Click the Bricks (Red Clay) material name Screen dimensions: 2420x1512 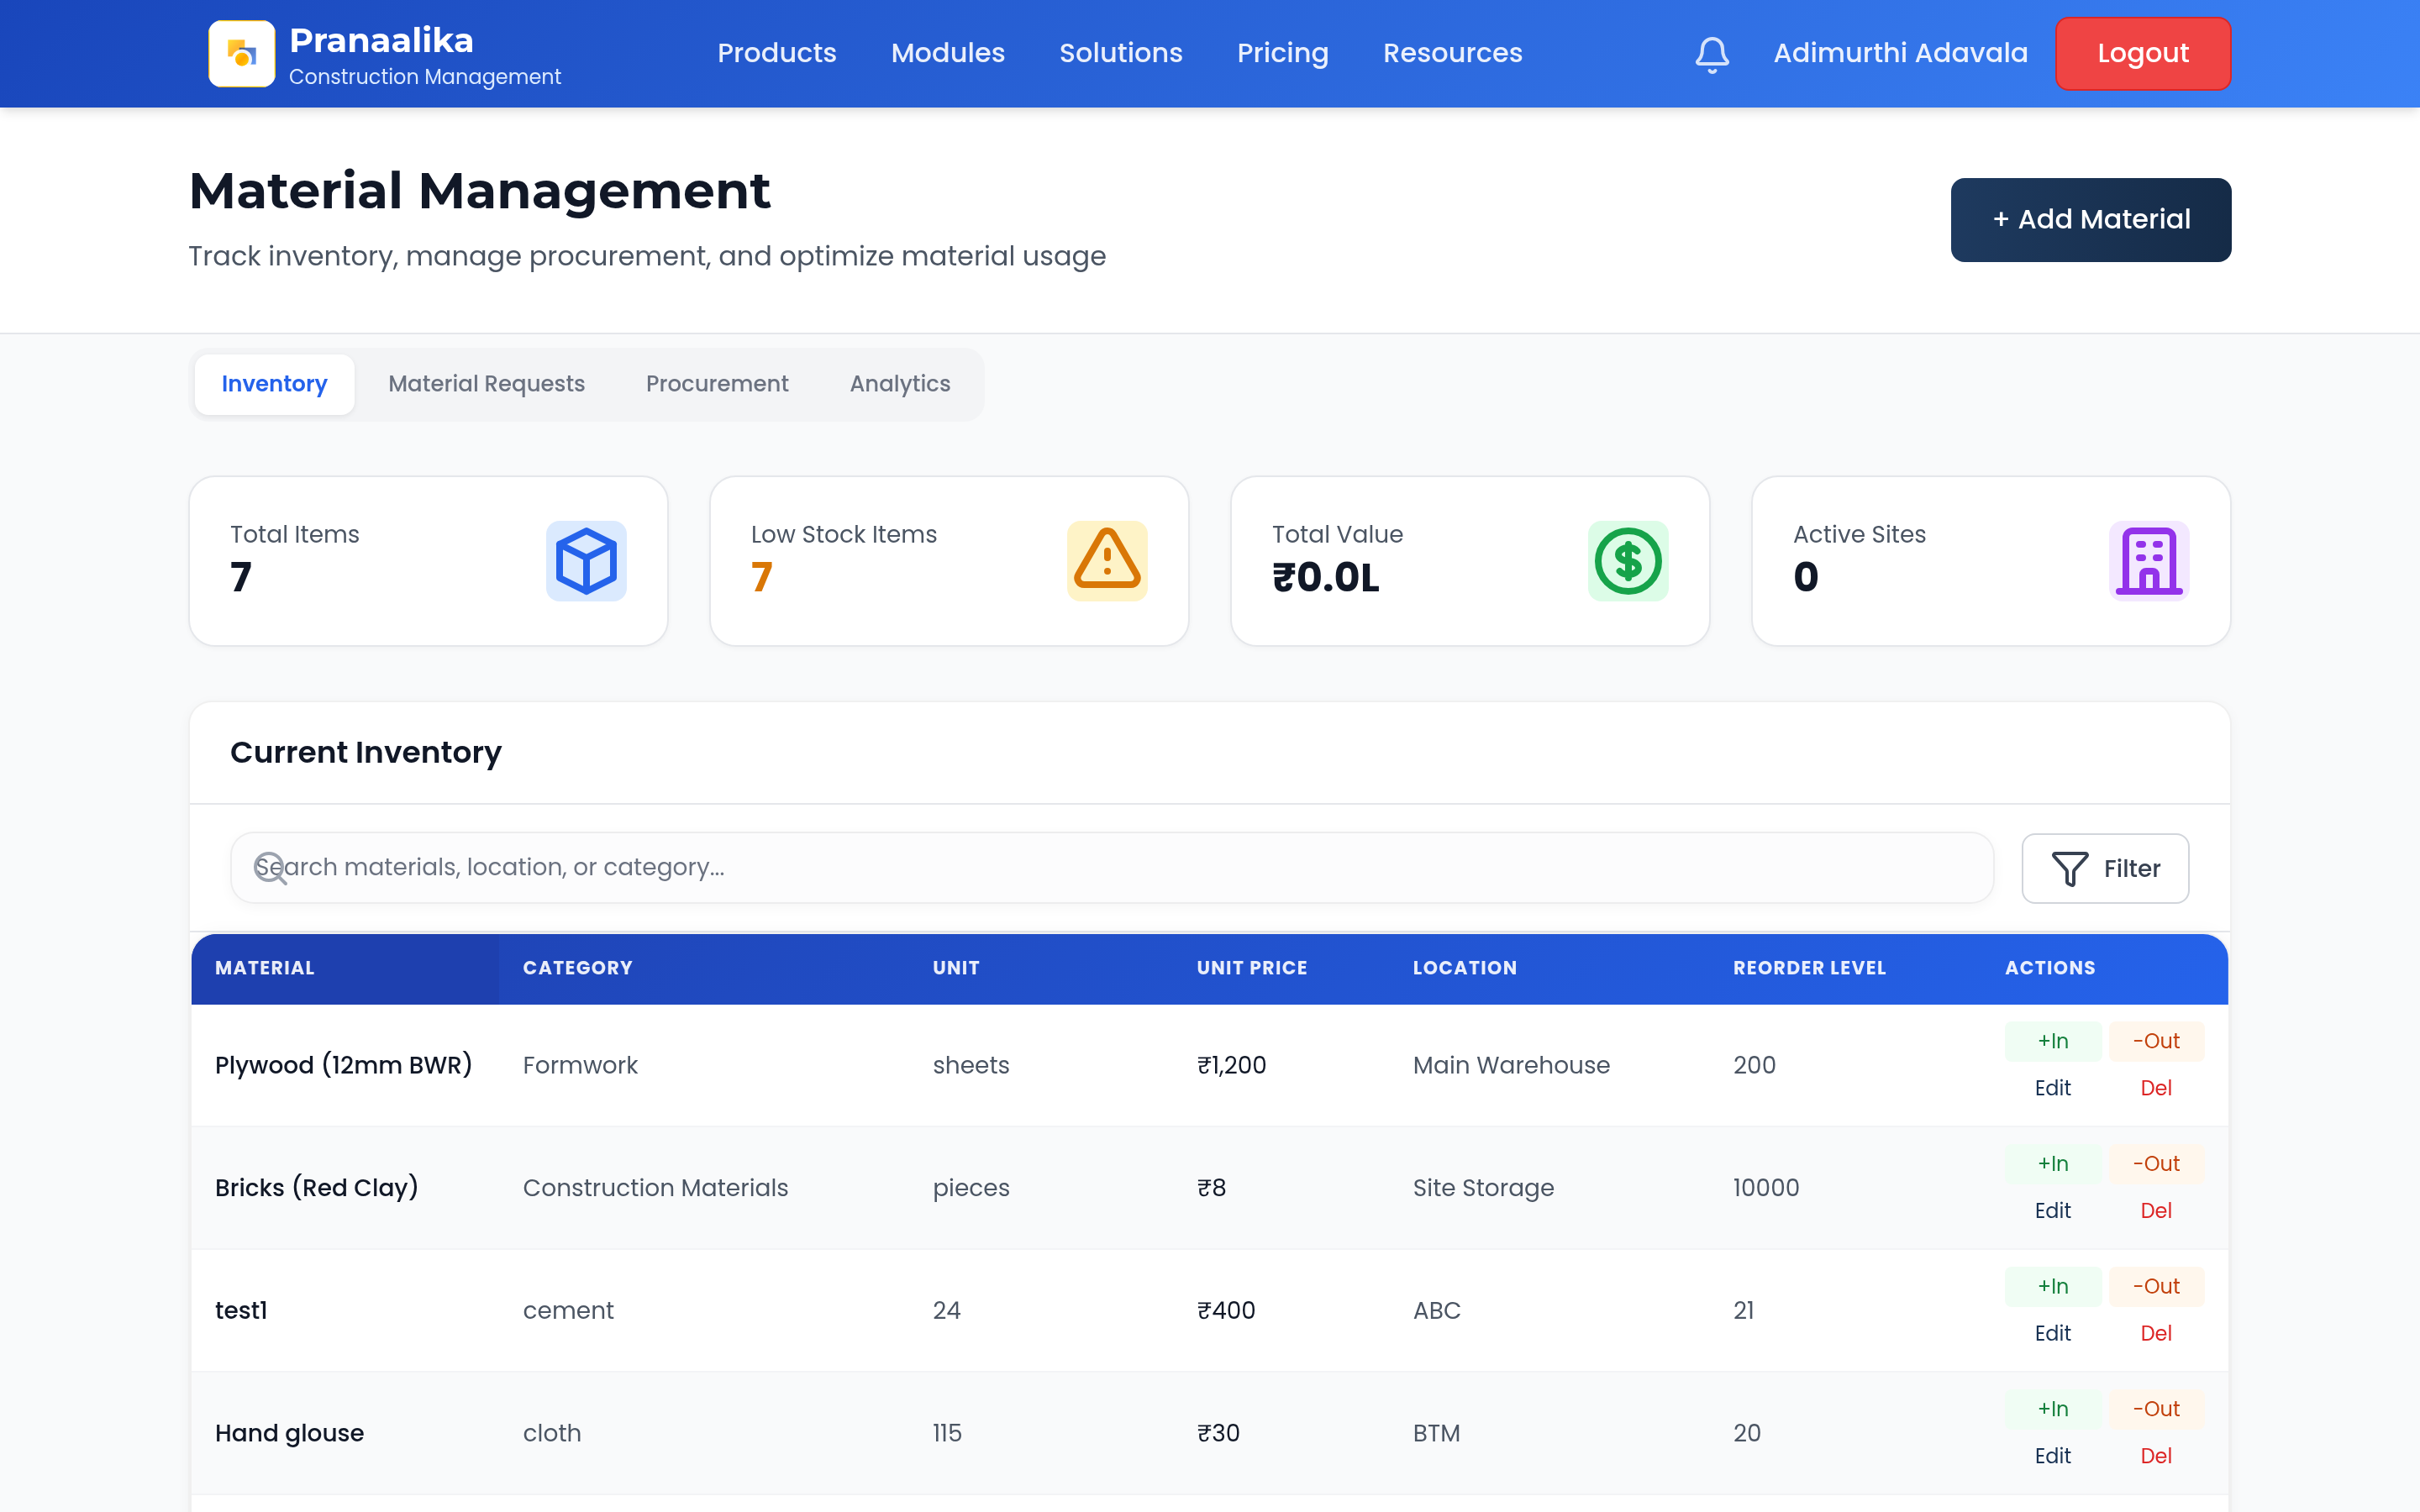pos(317,1188)
